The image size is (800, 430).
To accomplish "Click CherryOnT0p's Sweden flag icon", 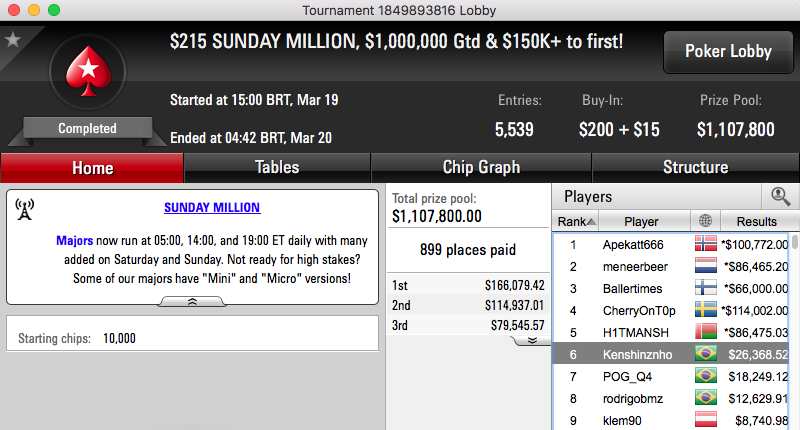I will coord(706,310).
